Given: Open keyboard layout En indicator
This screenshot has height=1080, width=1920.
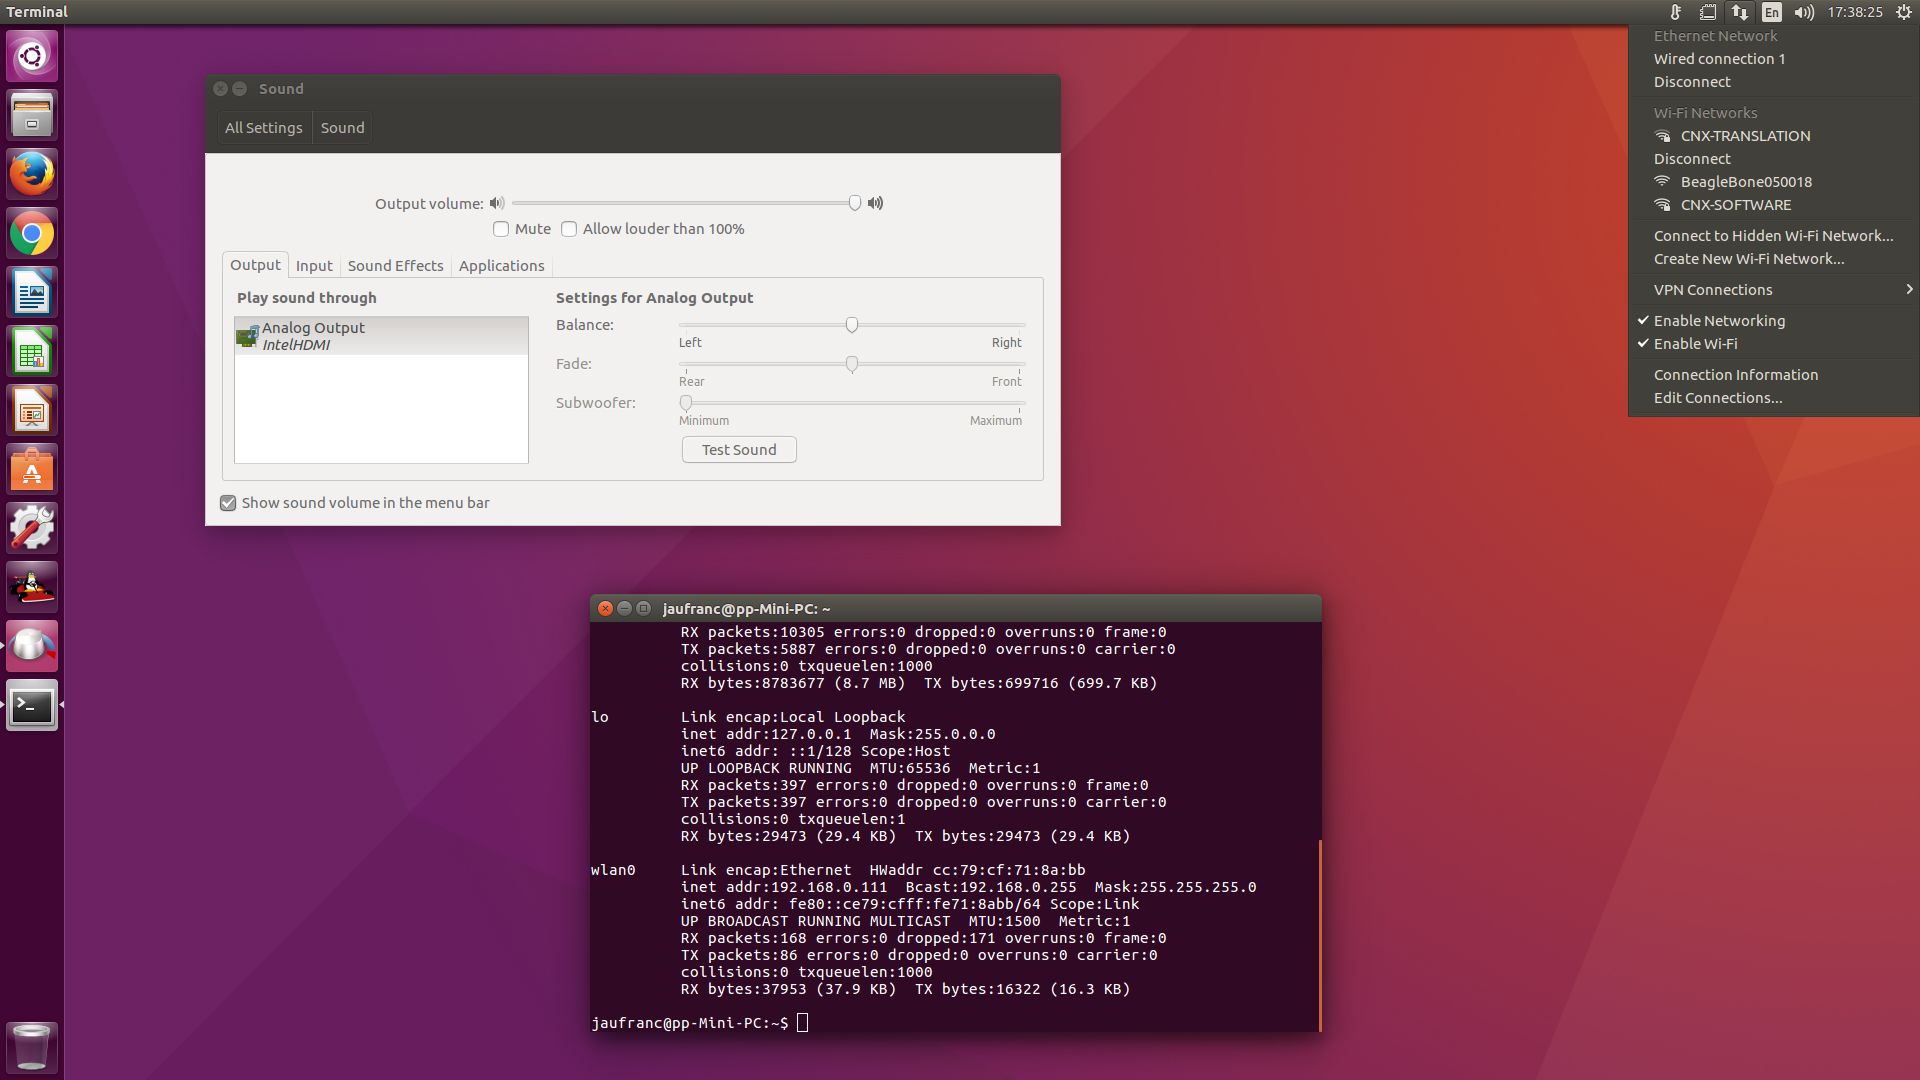Looking at the screenshot, I should pyautogui.click(x=1772, y=12).
